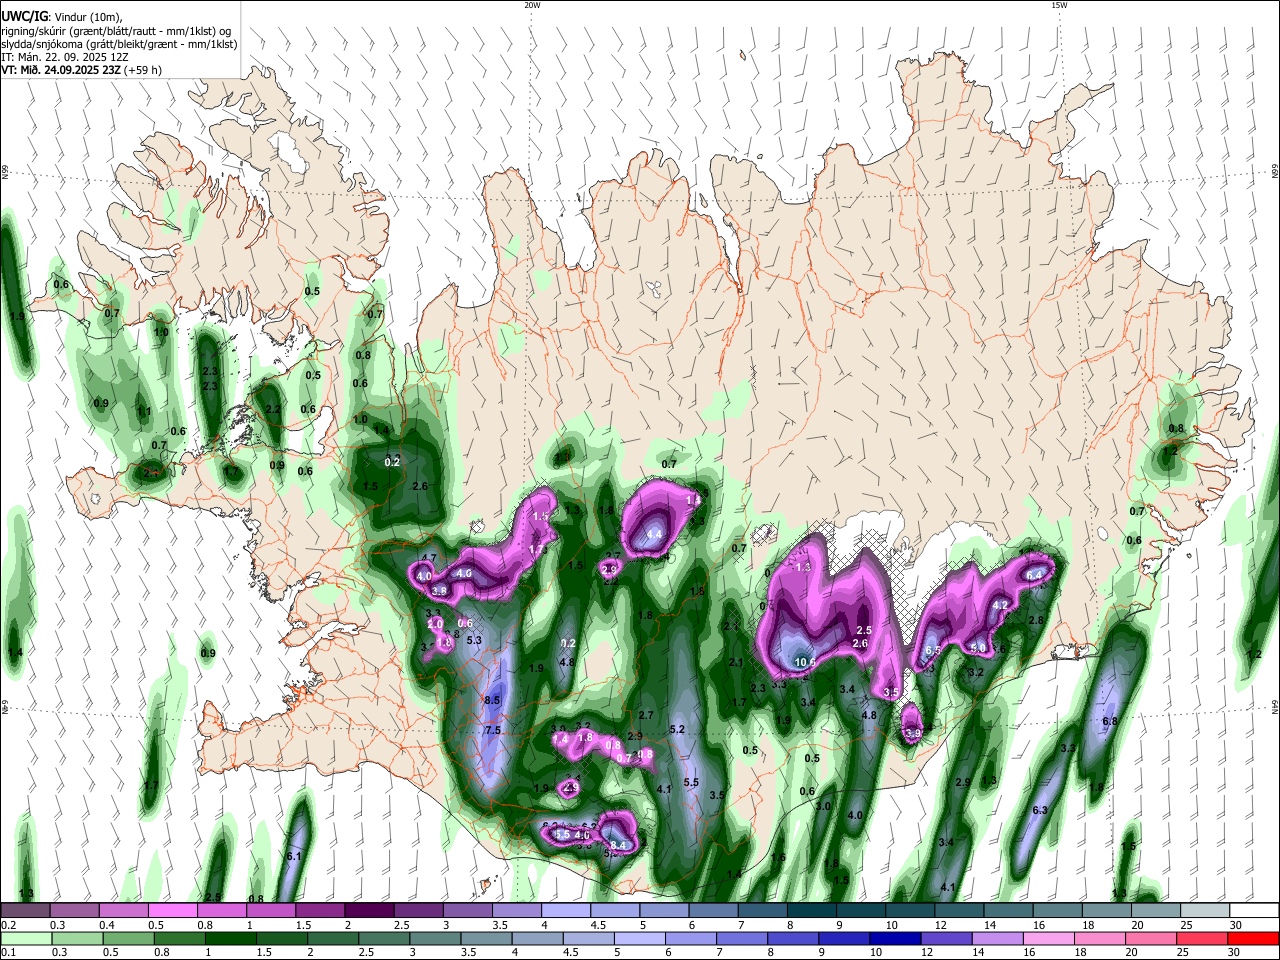This screenshot has height=960, width=1280.
Task: Click the 6.1 value in the southwest rain band
Action: tap(294, 857)
